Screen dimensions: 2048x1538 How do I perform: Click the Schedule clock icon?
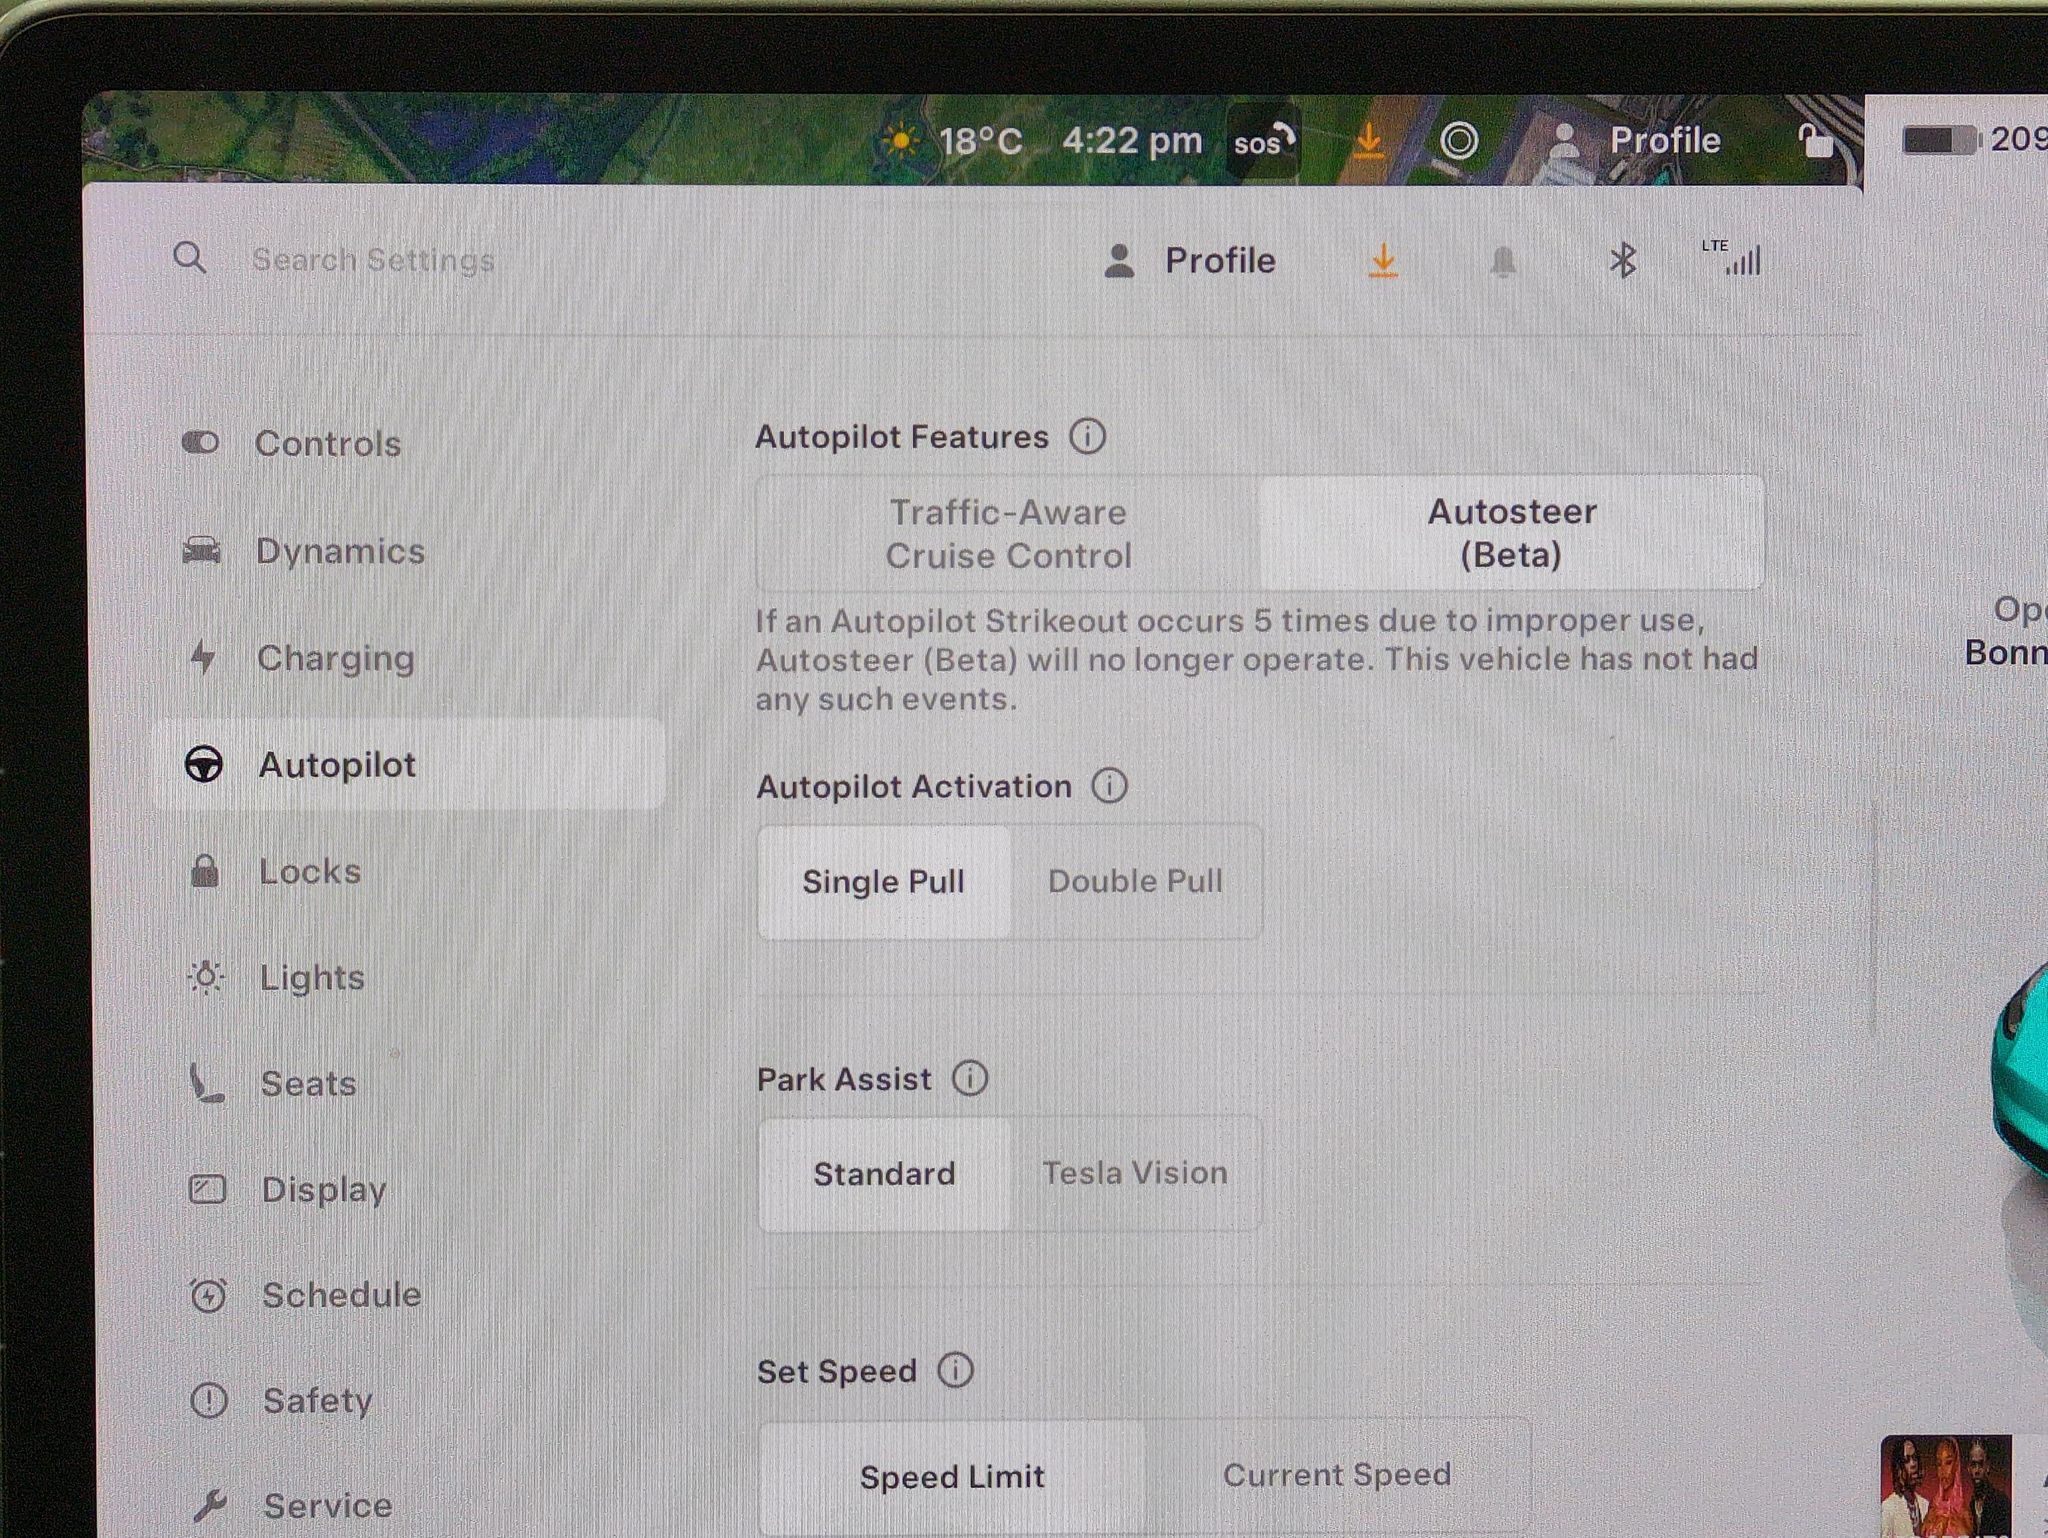pyautogui.click(x=208, y=1296)
